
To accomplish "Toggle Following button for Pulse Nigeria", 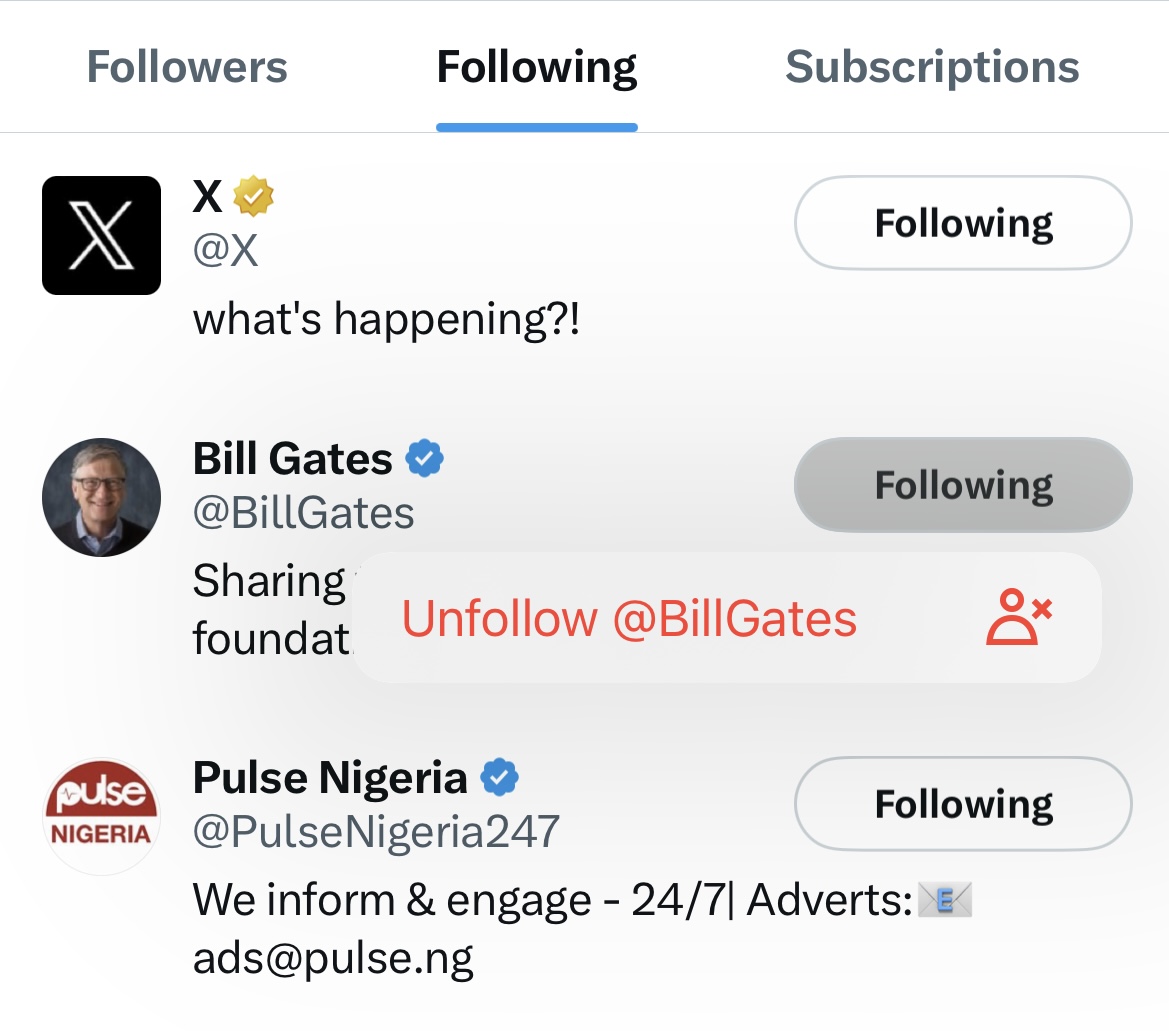I will [x=963, y=804].
